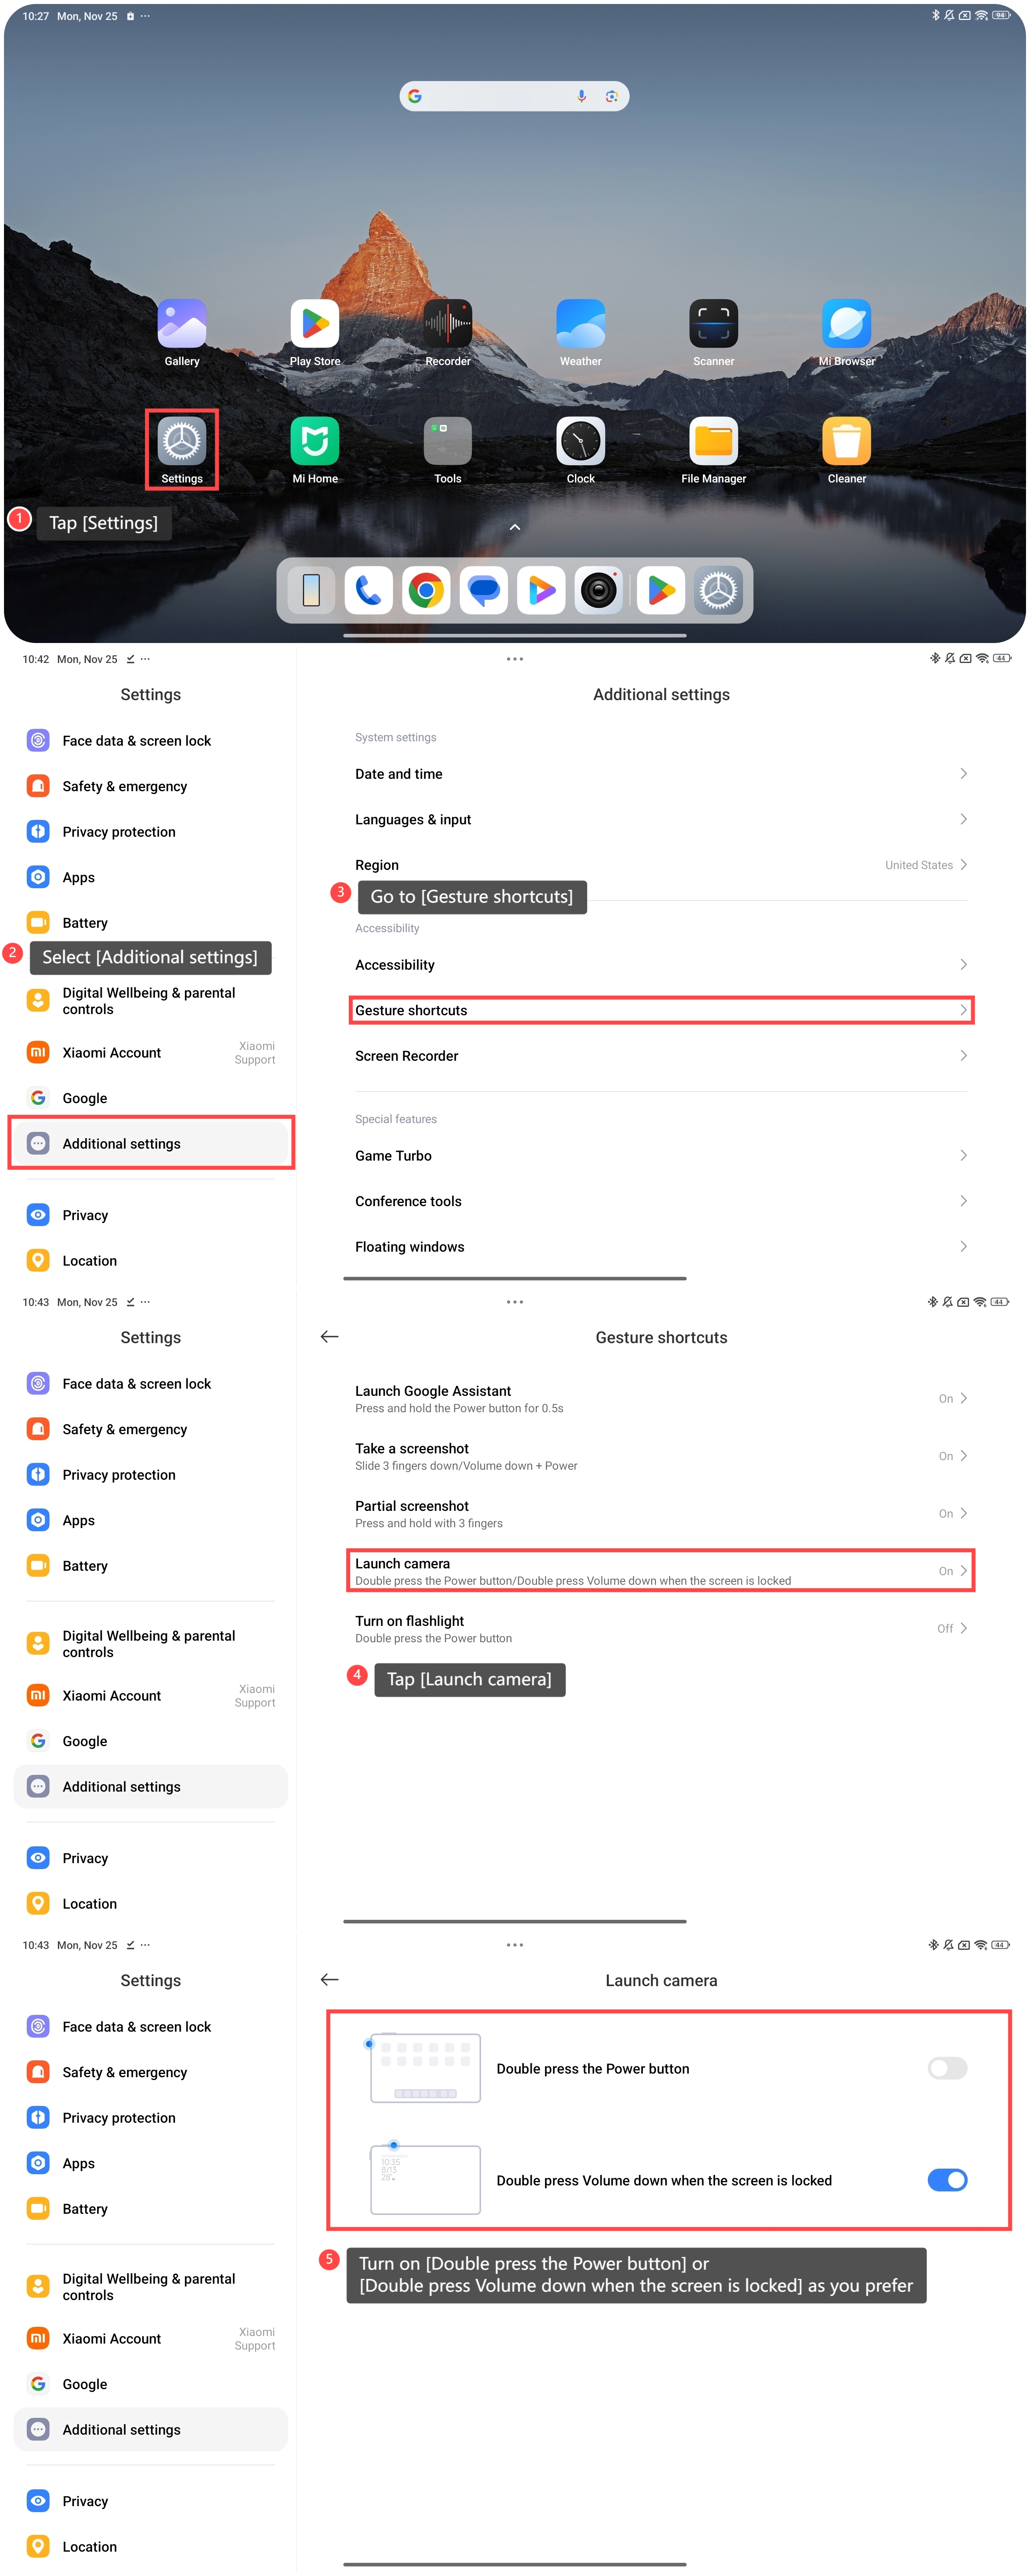Open the Scanner app icon
Viewport: 1030px width, 2576px height.
click(x=714, y=324)
